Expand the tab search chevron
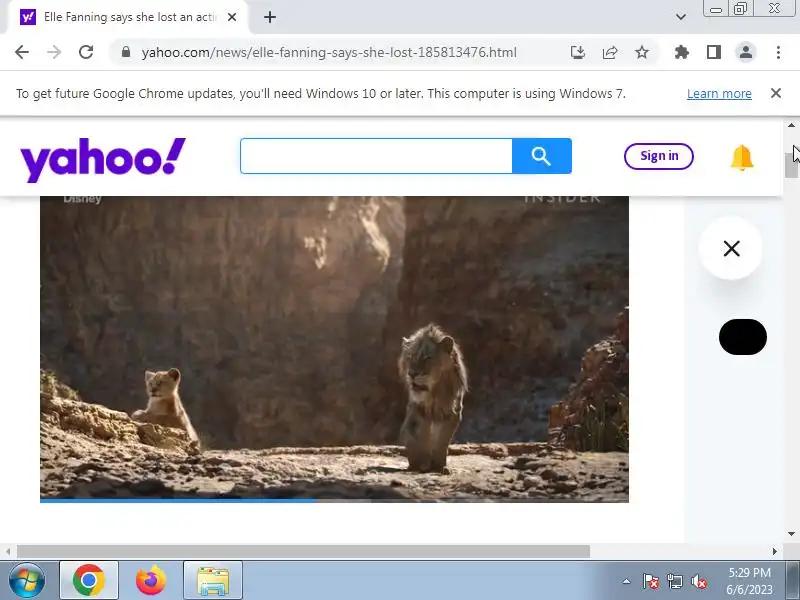Viewport: 800px width, 600px height. pyautogui.click(x=681, y=17)
